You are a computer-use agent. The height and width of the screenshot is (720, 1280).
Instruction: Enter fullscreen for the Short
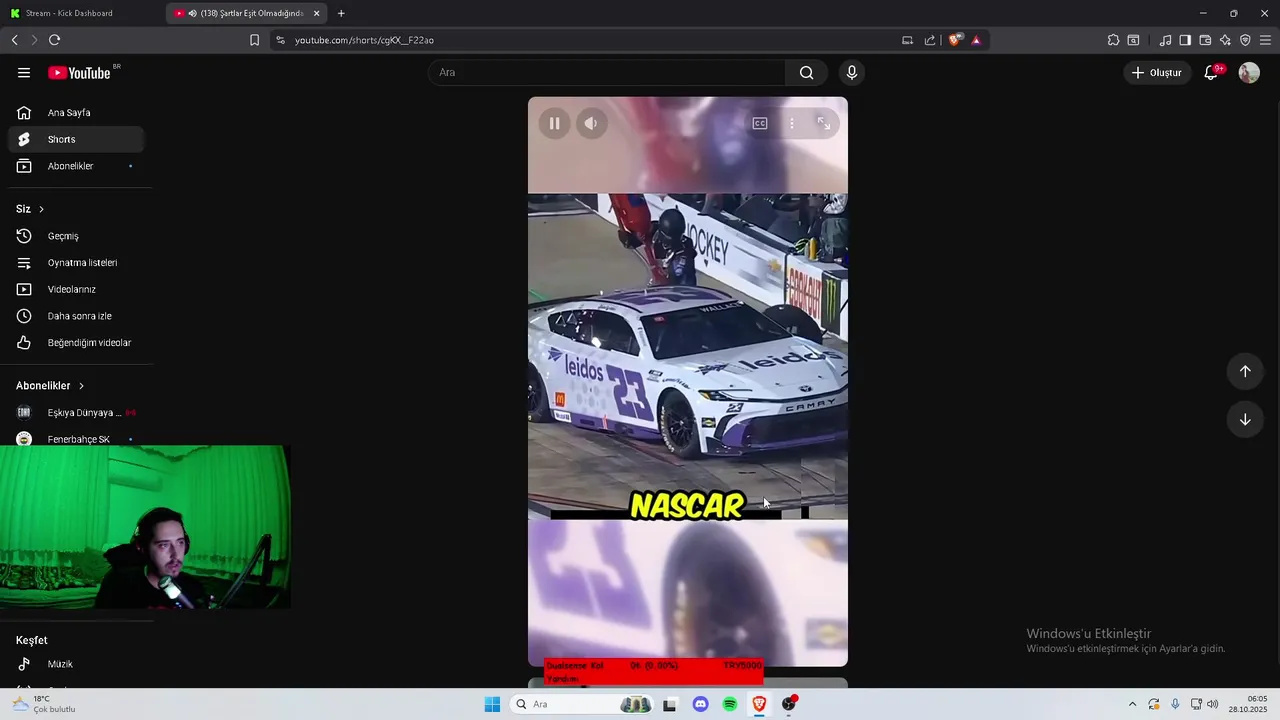tap(824, 123)
